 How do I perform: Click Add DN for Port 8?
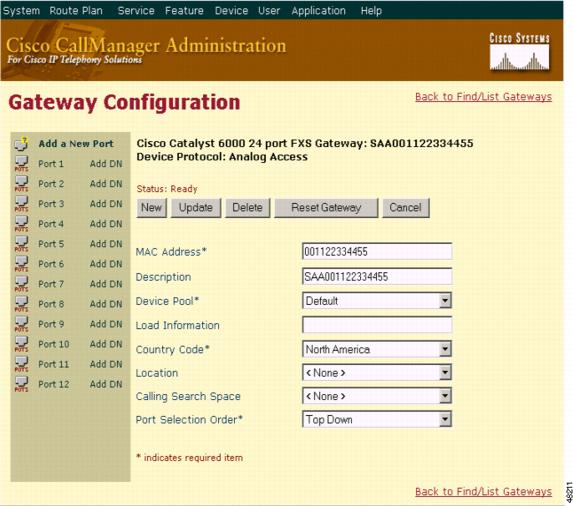106,304
